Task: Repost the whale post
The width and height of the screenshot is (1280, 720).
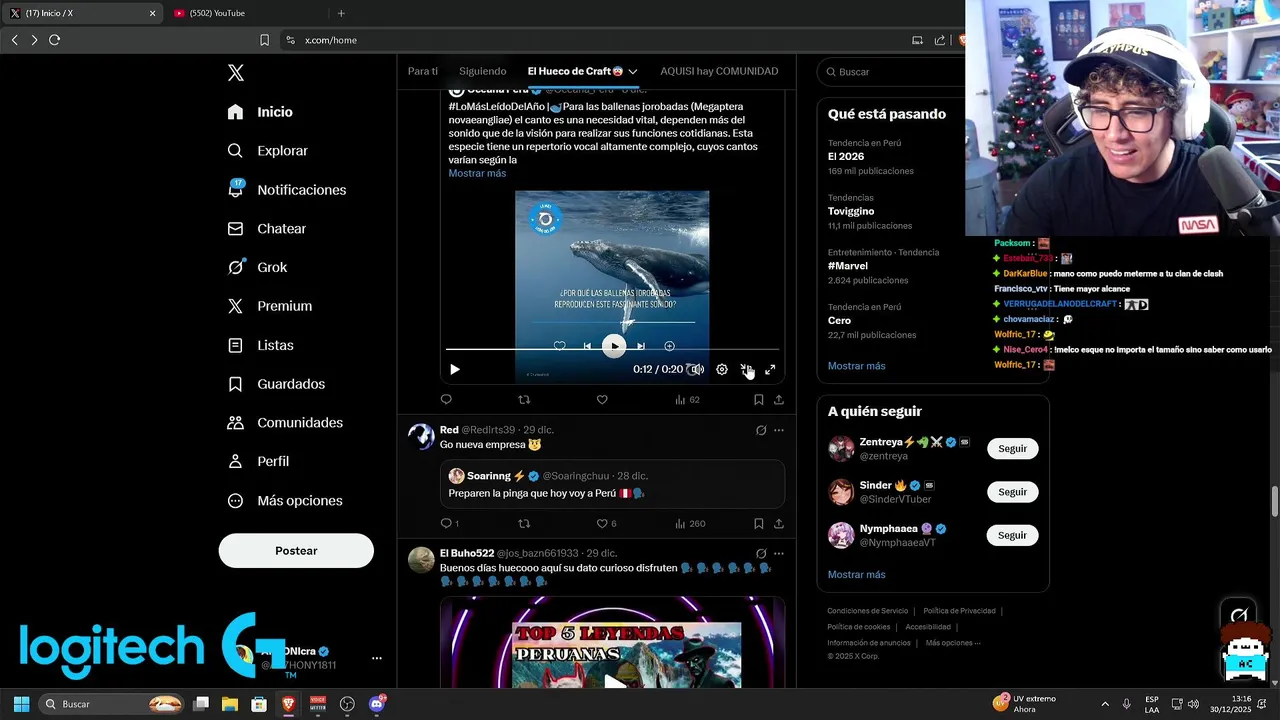Action: coord(524,400)
